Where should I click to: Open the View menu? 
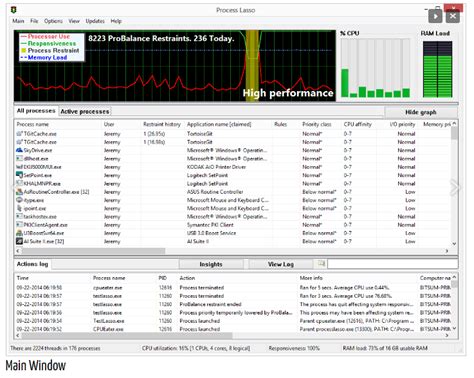point(74,21)
